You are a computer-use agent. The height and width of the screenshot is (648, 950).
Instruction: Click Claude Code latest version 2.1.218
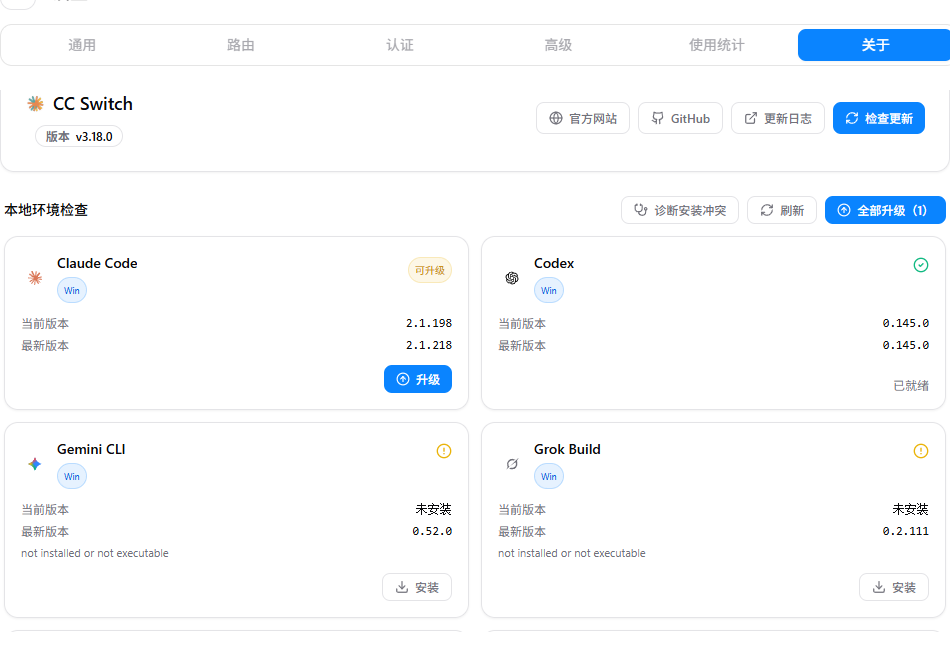pos(429,345)
